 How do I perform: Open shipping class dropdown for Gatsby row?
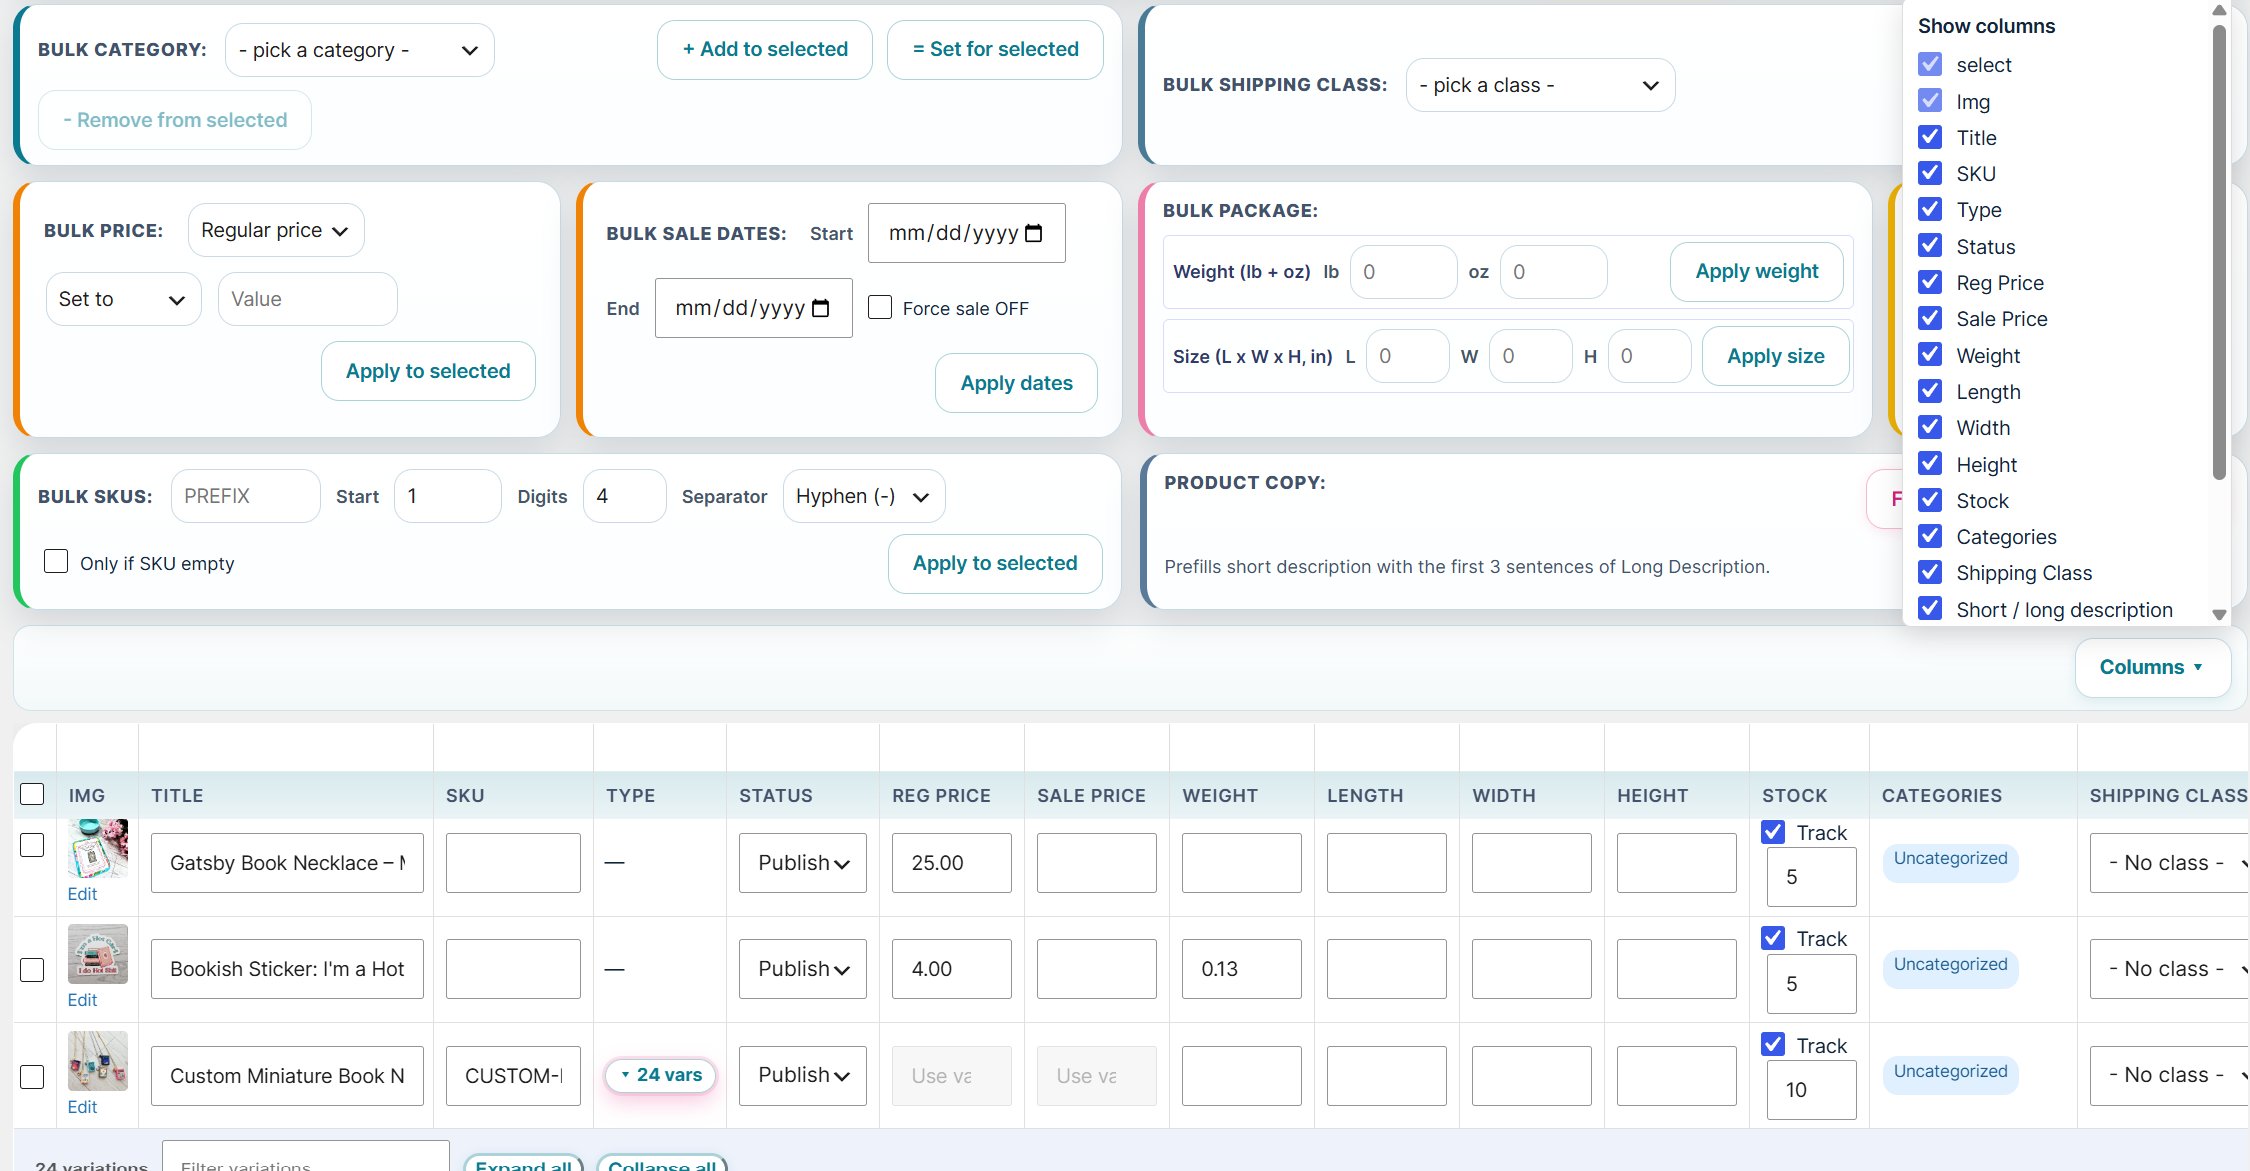2169,863
